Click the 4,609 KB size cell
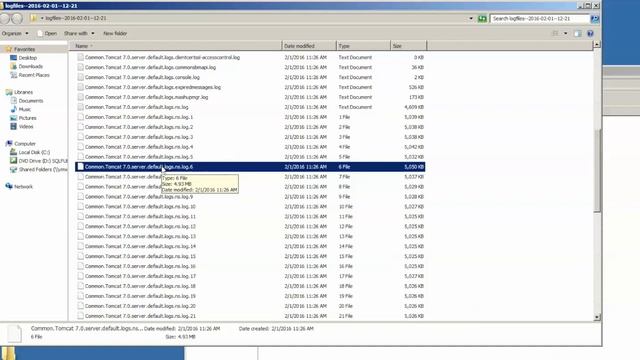The width and height of the screenshot is (640, 360). click(x=414, y=107)
